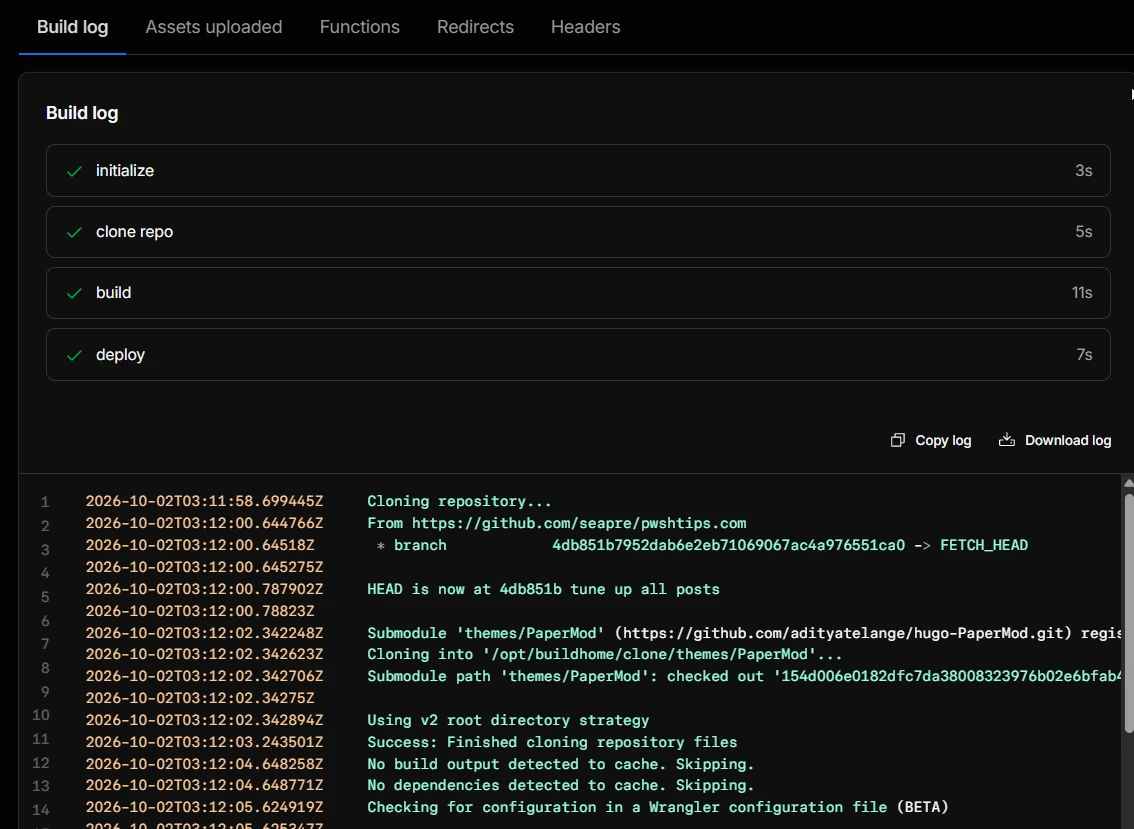The image size is (1134, 829).
Task: Click the 3s duration of initialize
Action: click(1083, 171)
